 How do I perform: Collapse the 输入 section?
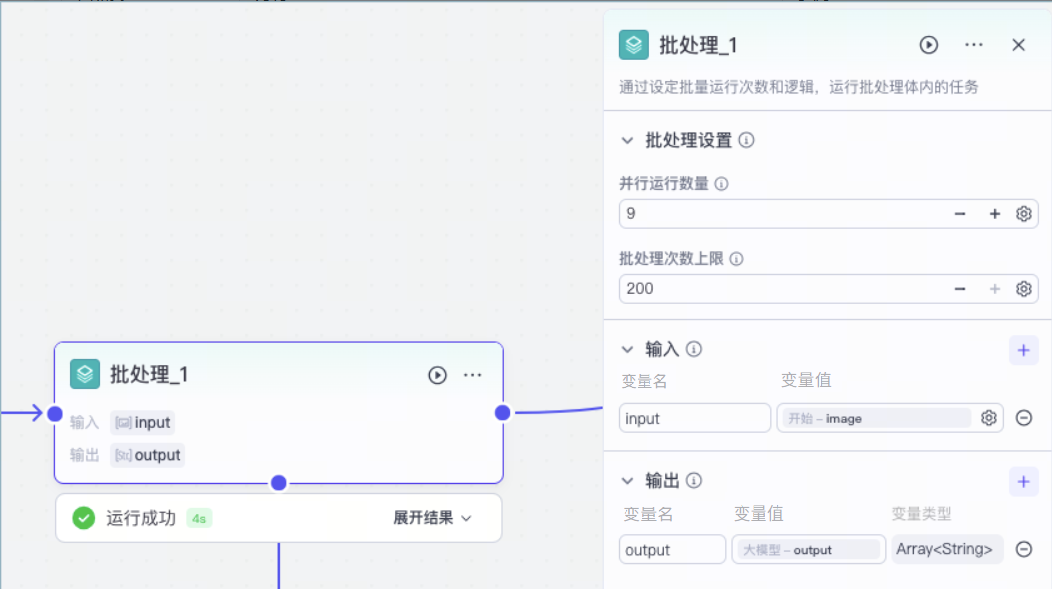627,350
